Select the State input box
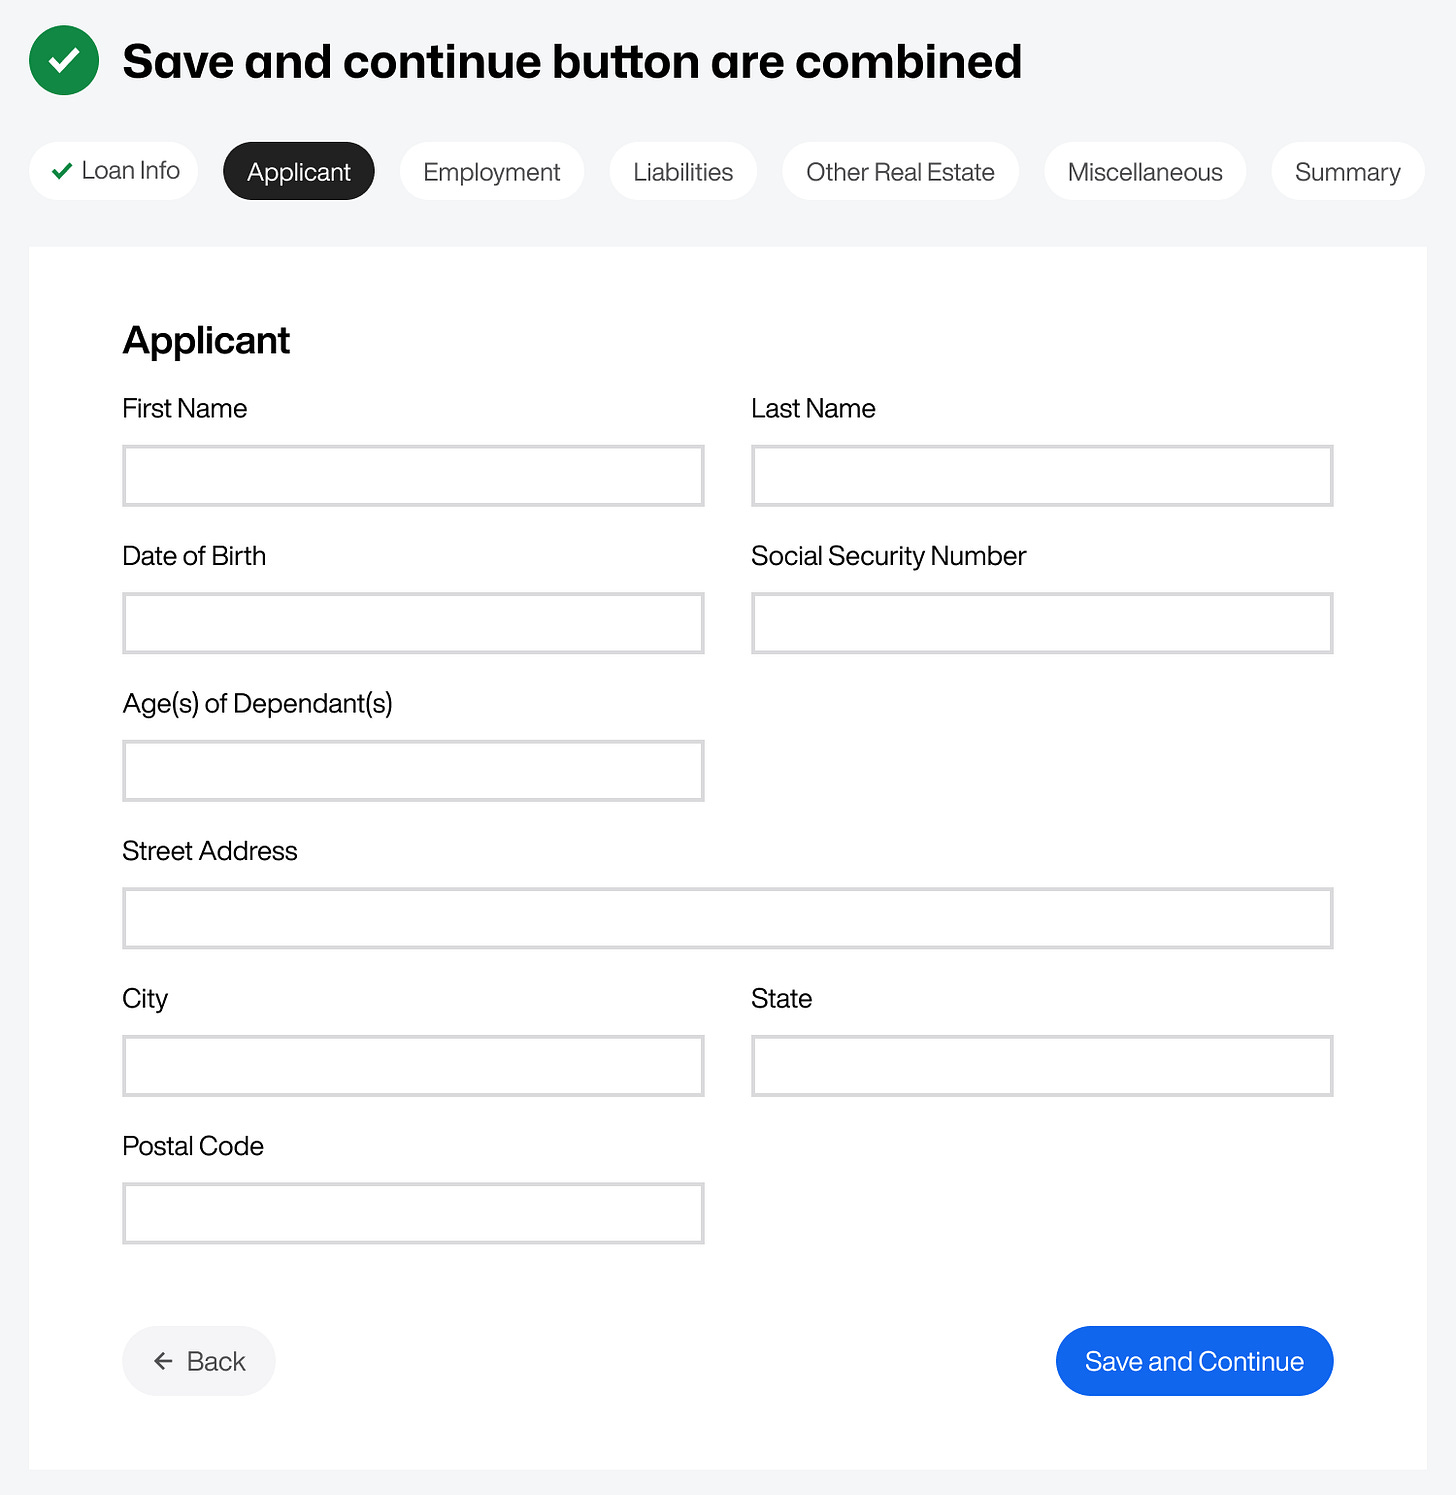 (x=1042, y=1066)
